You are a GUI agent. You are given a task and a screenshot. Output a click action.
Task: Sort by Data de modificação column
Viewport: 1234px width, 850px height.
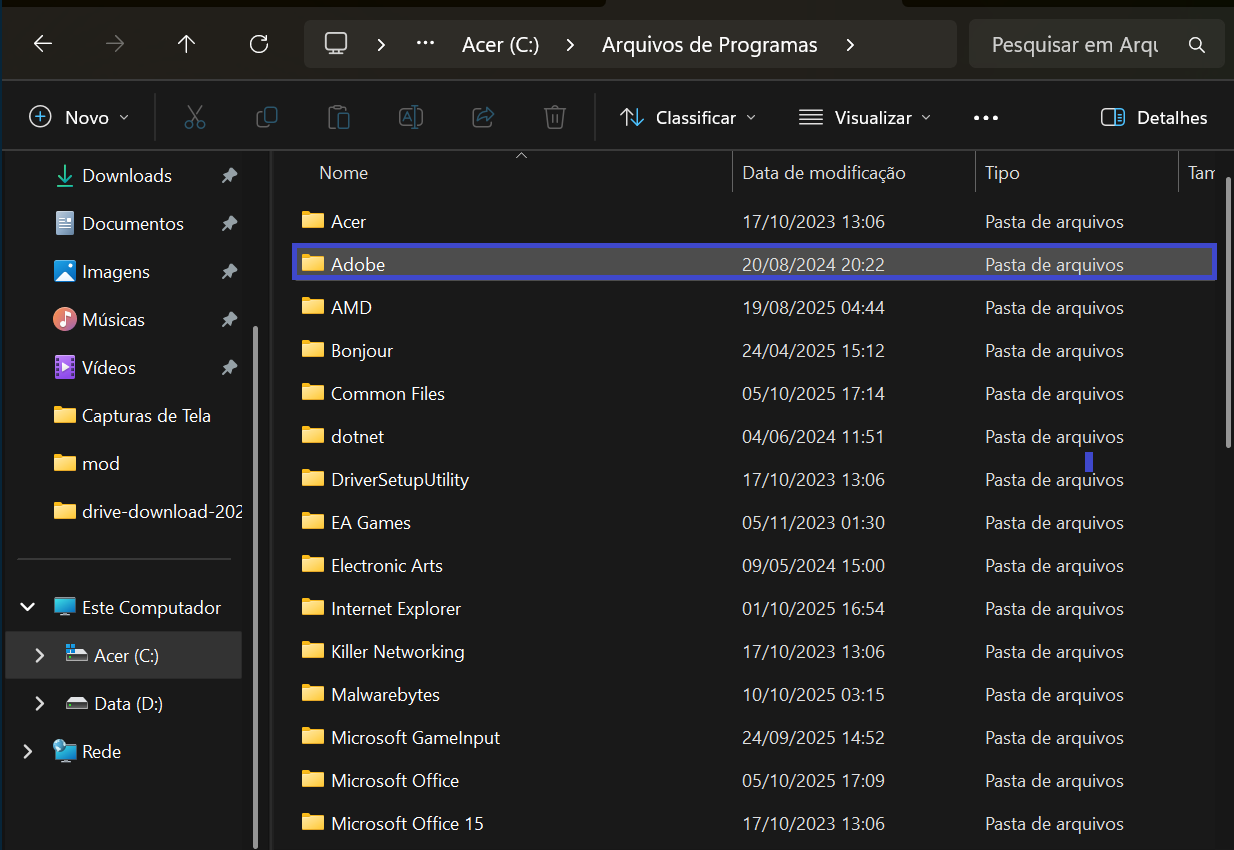click(x=823, y=173)
